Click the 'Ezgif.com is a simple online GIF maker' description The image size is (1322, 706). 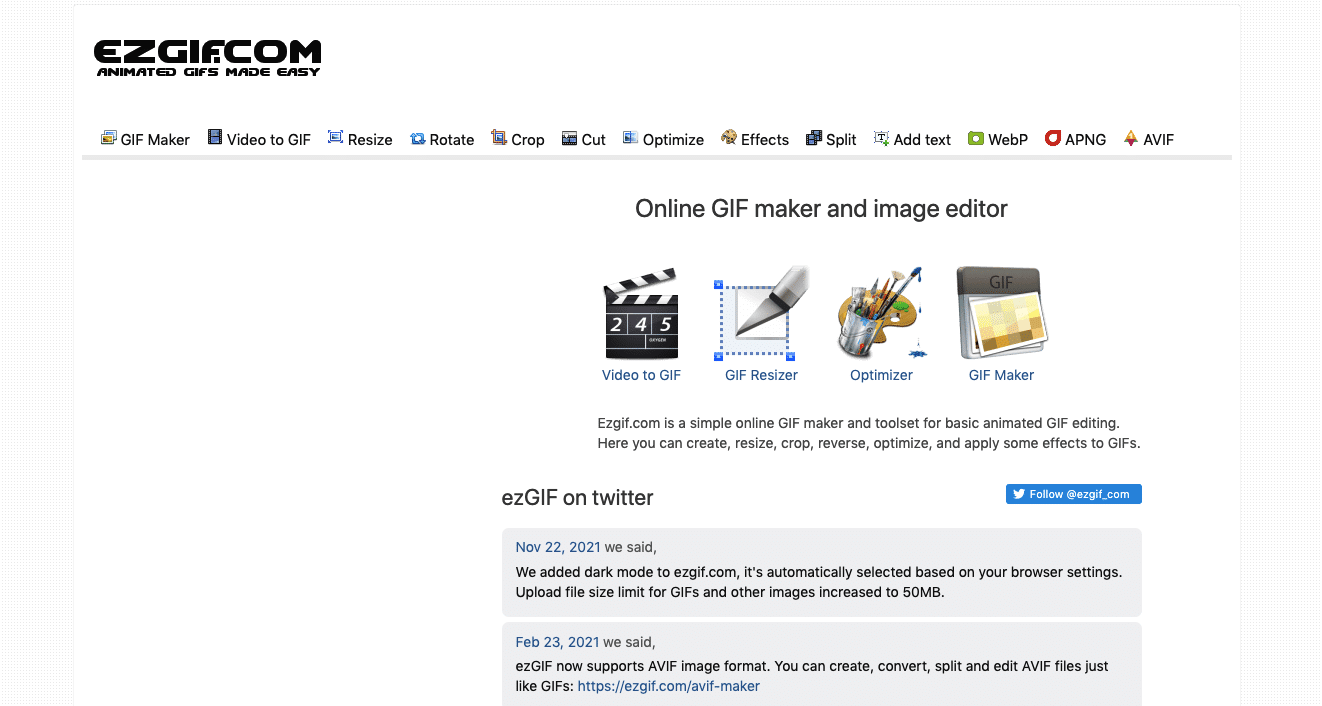869,433
